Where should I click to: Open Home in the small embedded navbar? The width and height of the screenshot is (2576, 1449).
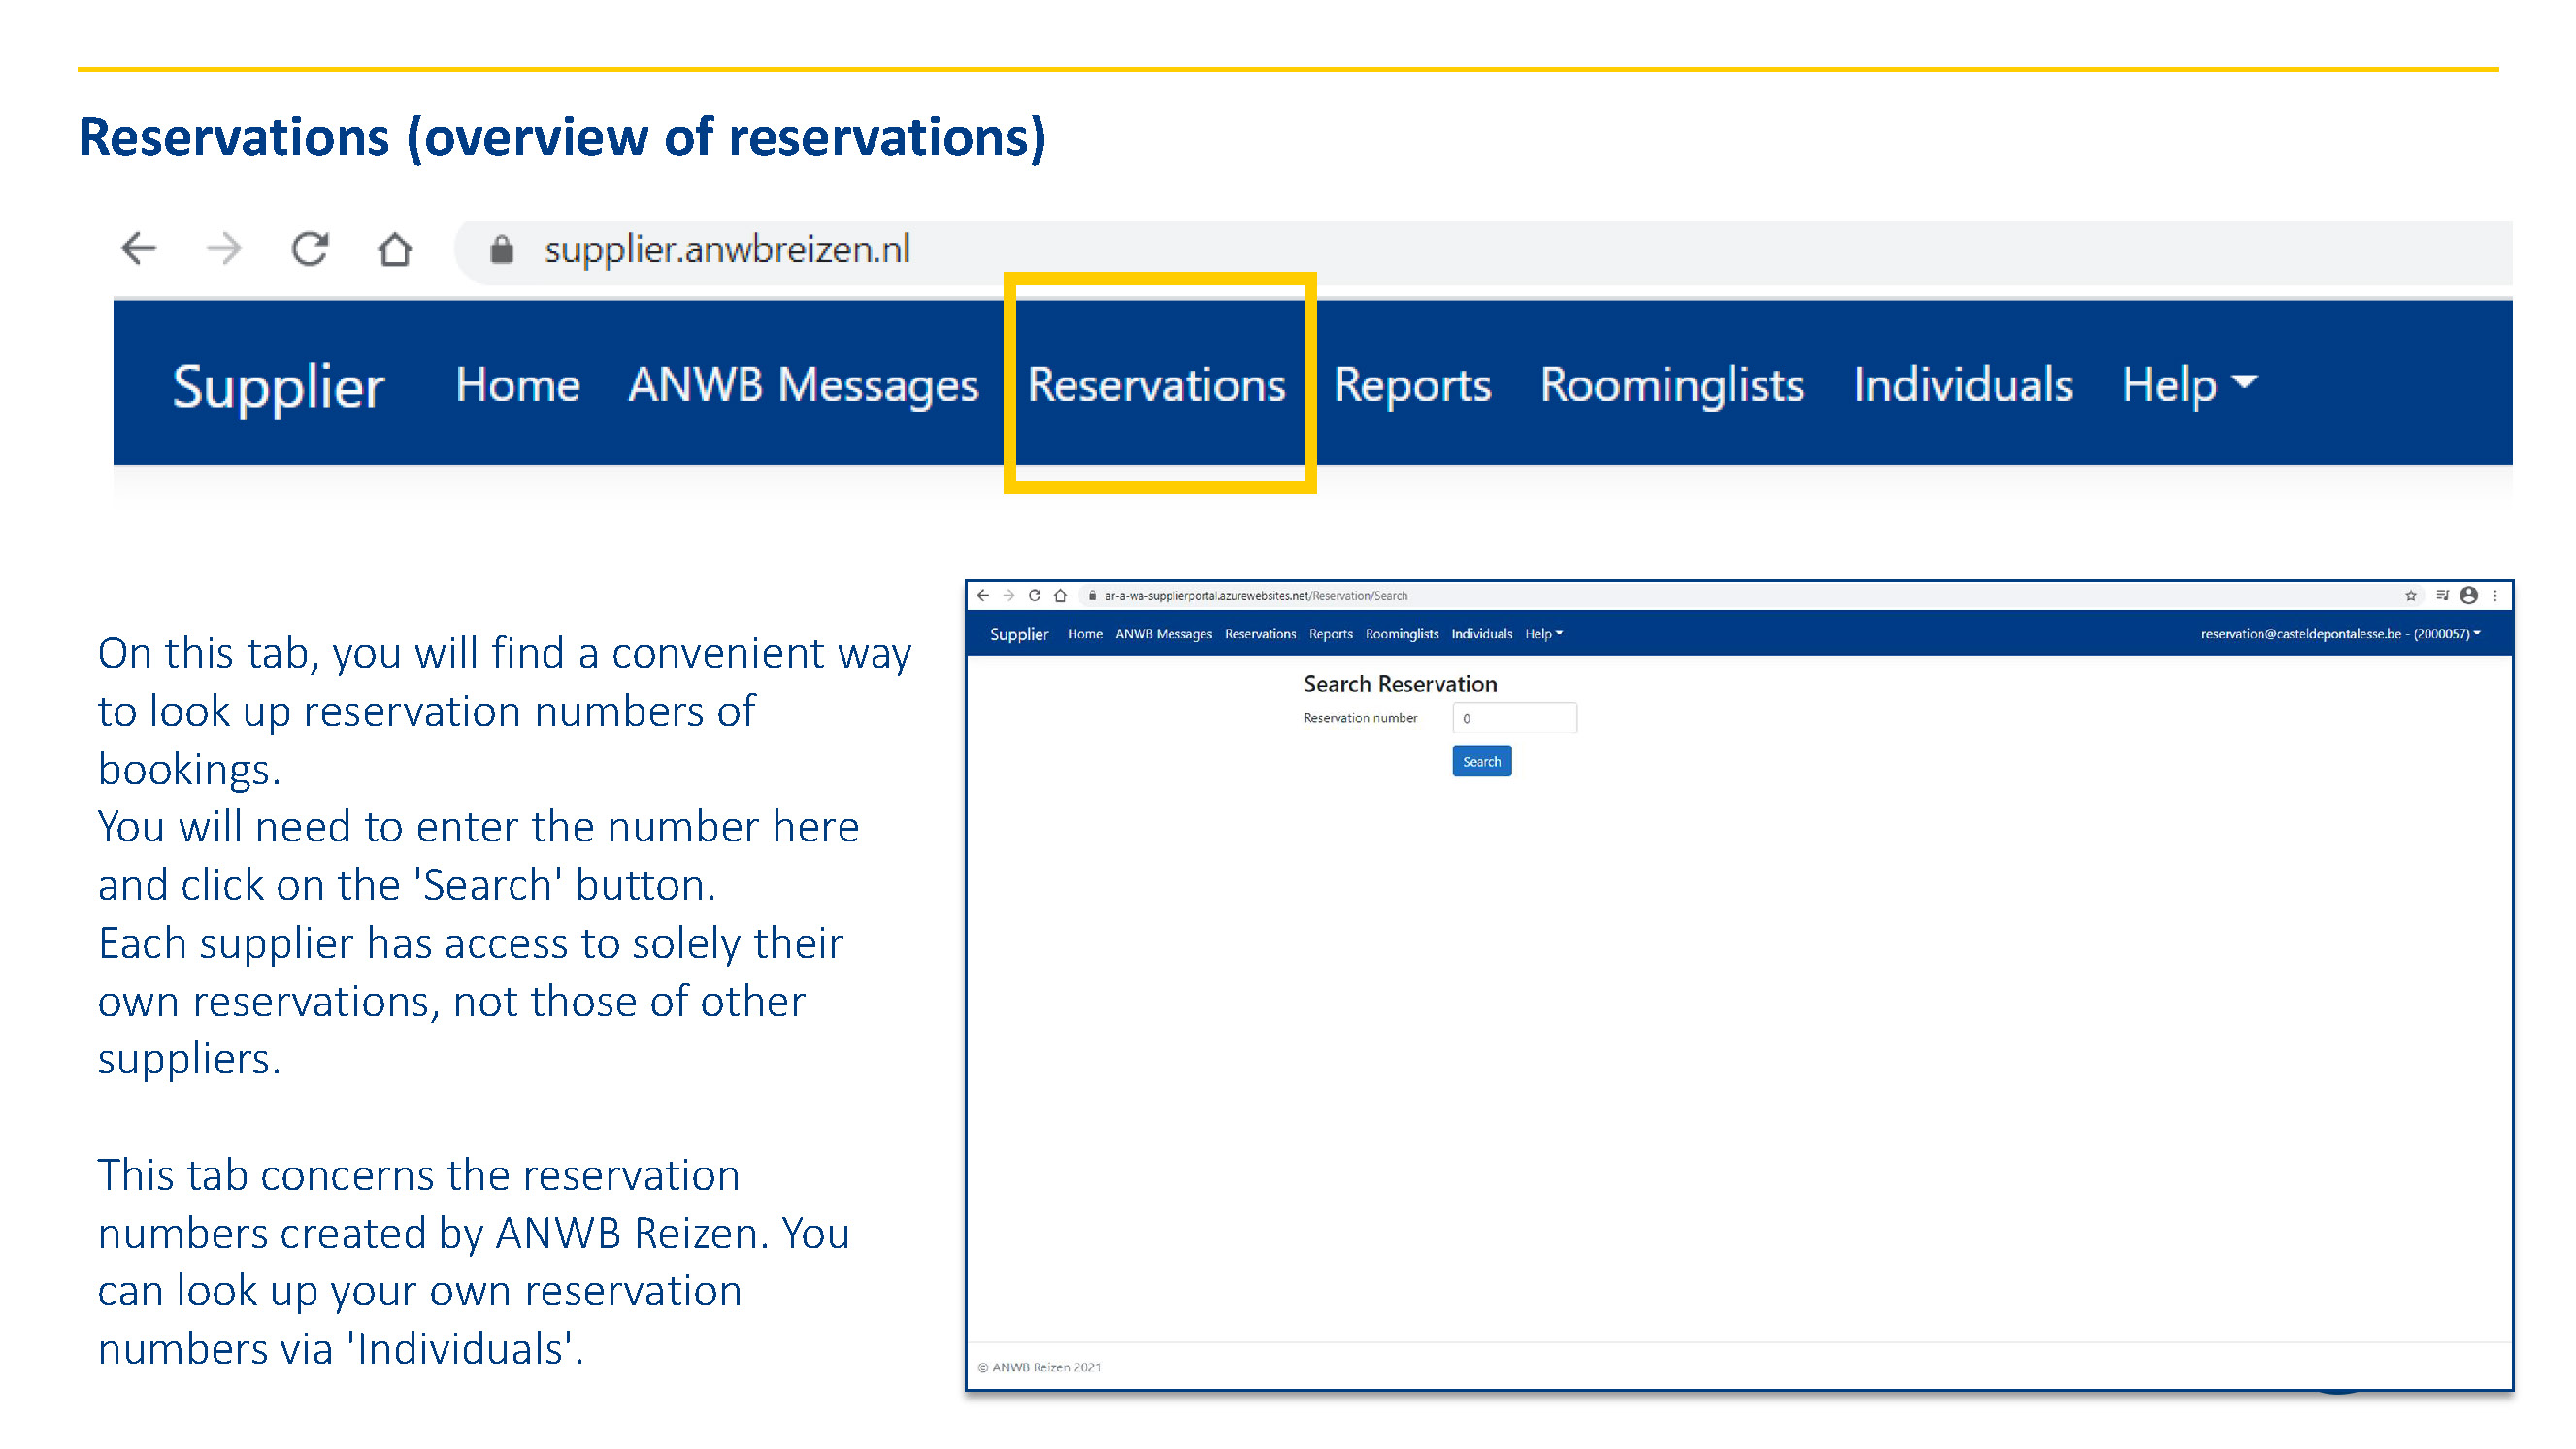tap(1085, 634)
